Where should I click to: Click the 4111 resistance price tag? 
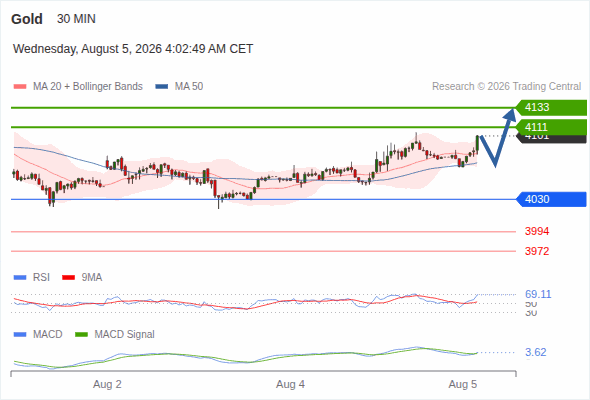click(x=551, y=127)
